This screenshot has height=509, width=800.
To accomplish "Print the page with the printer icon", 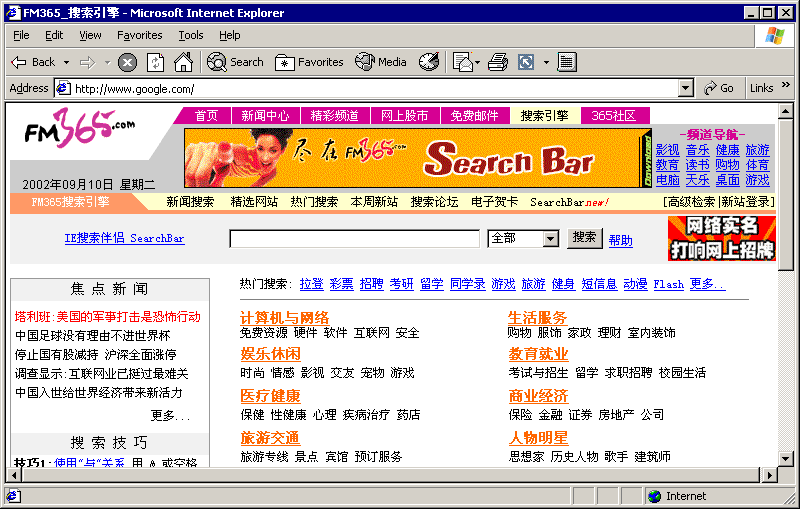I will (x=497, y=62).
